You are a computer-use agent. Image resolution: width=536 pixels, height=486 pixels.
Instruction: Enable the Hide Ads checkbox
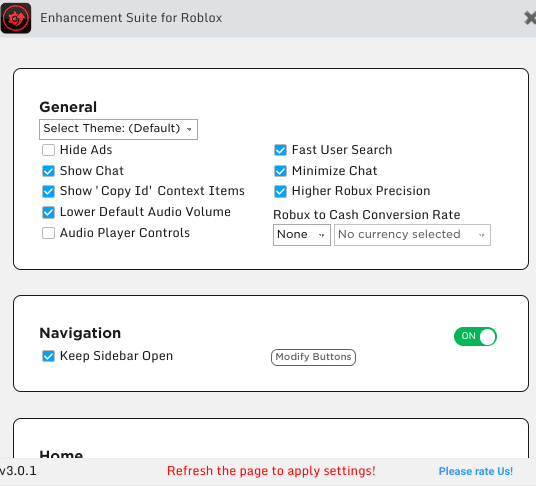pyautogui.click(x=48, y=150)
